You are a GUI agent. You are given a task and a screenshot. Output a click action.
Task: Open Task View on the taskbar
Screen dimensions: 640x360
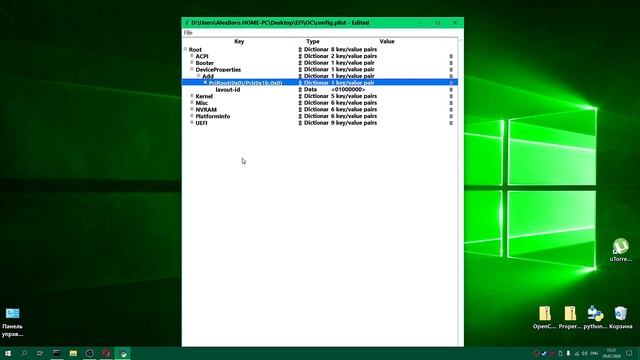tap(40, 353)
